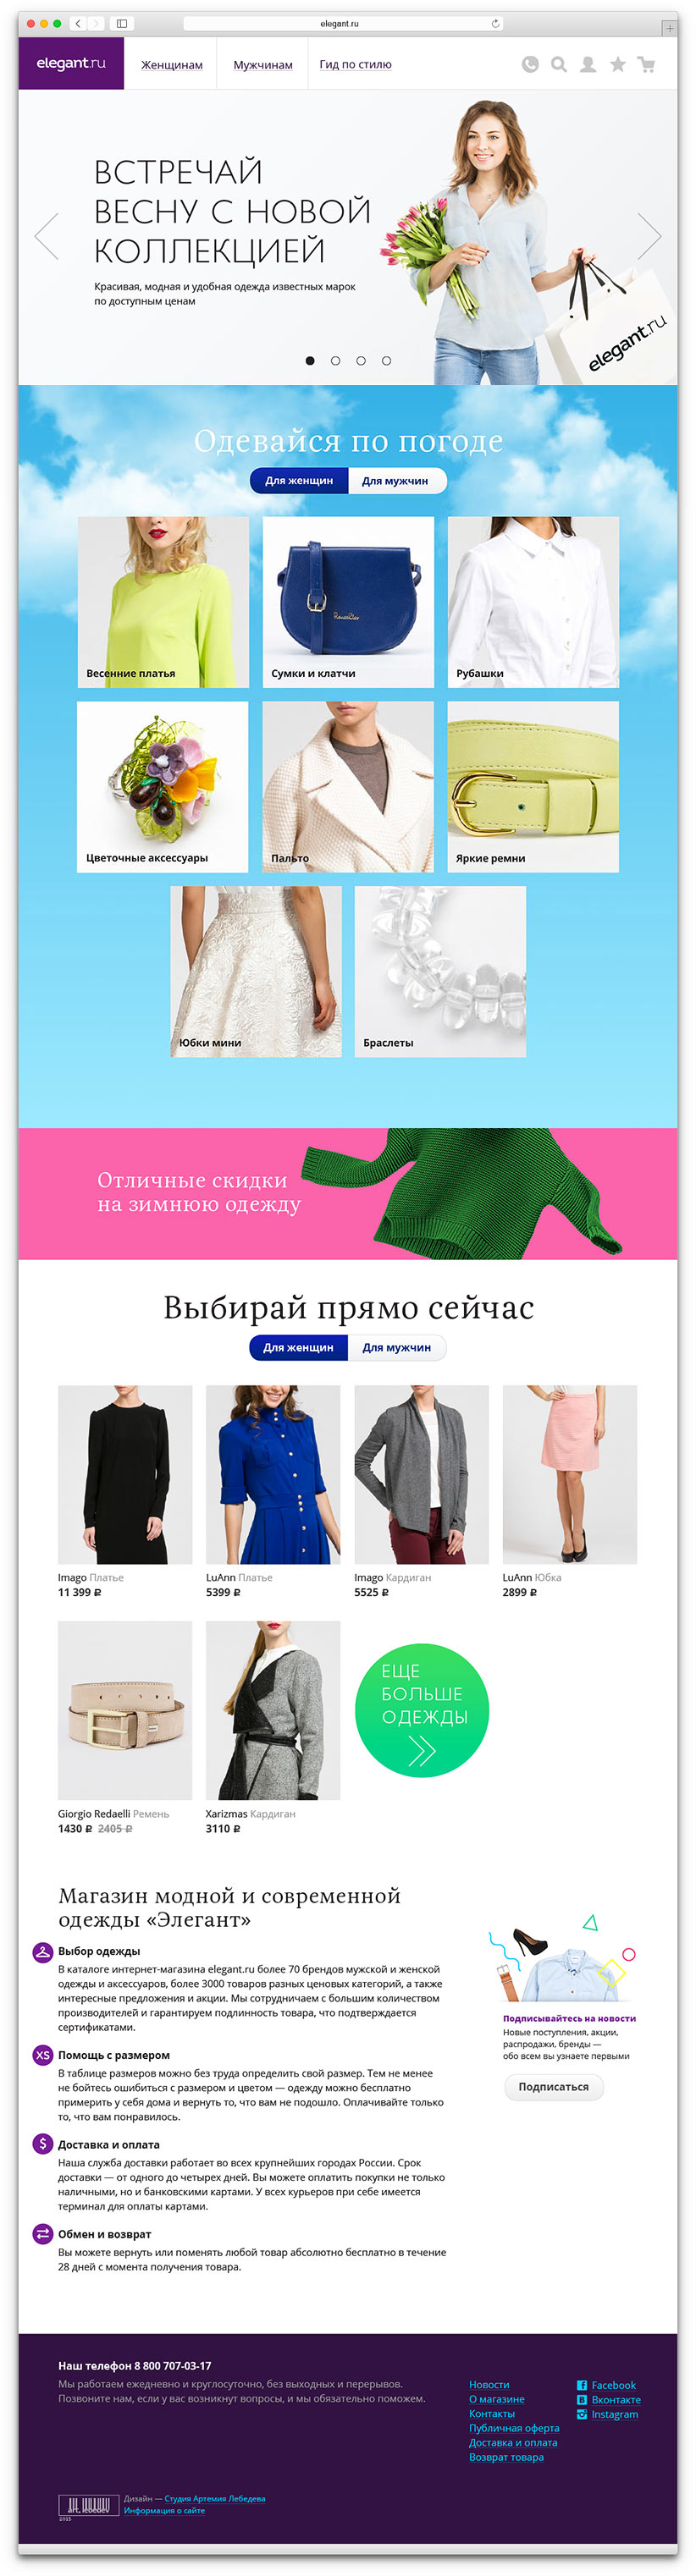Screen dimensions: 696x2576
Task: Open favorites star icon
Action: click(618, 64)
